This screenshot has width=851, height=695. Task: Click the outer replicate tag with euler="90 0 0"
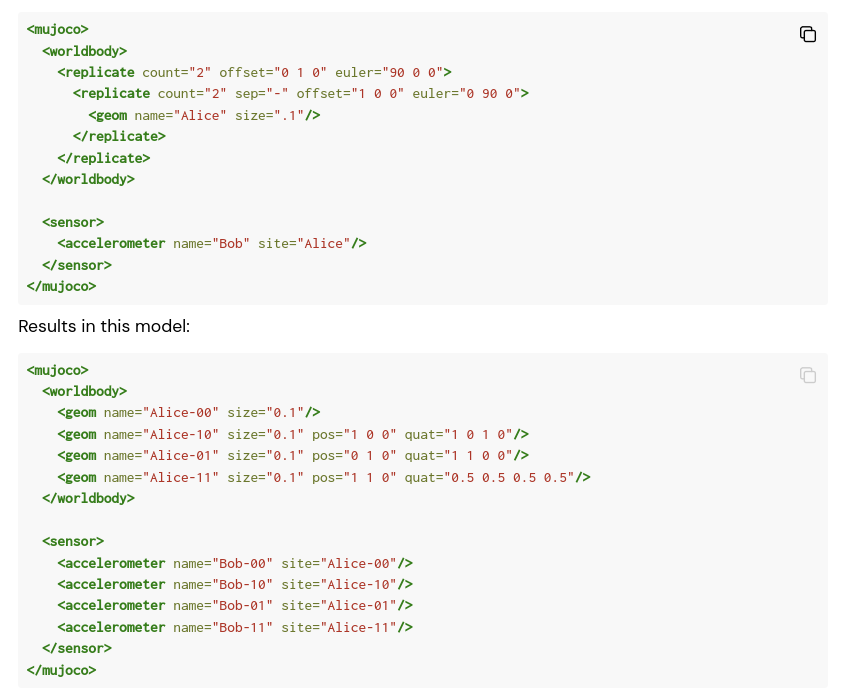pyautogui.click(x=254, y=72)
